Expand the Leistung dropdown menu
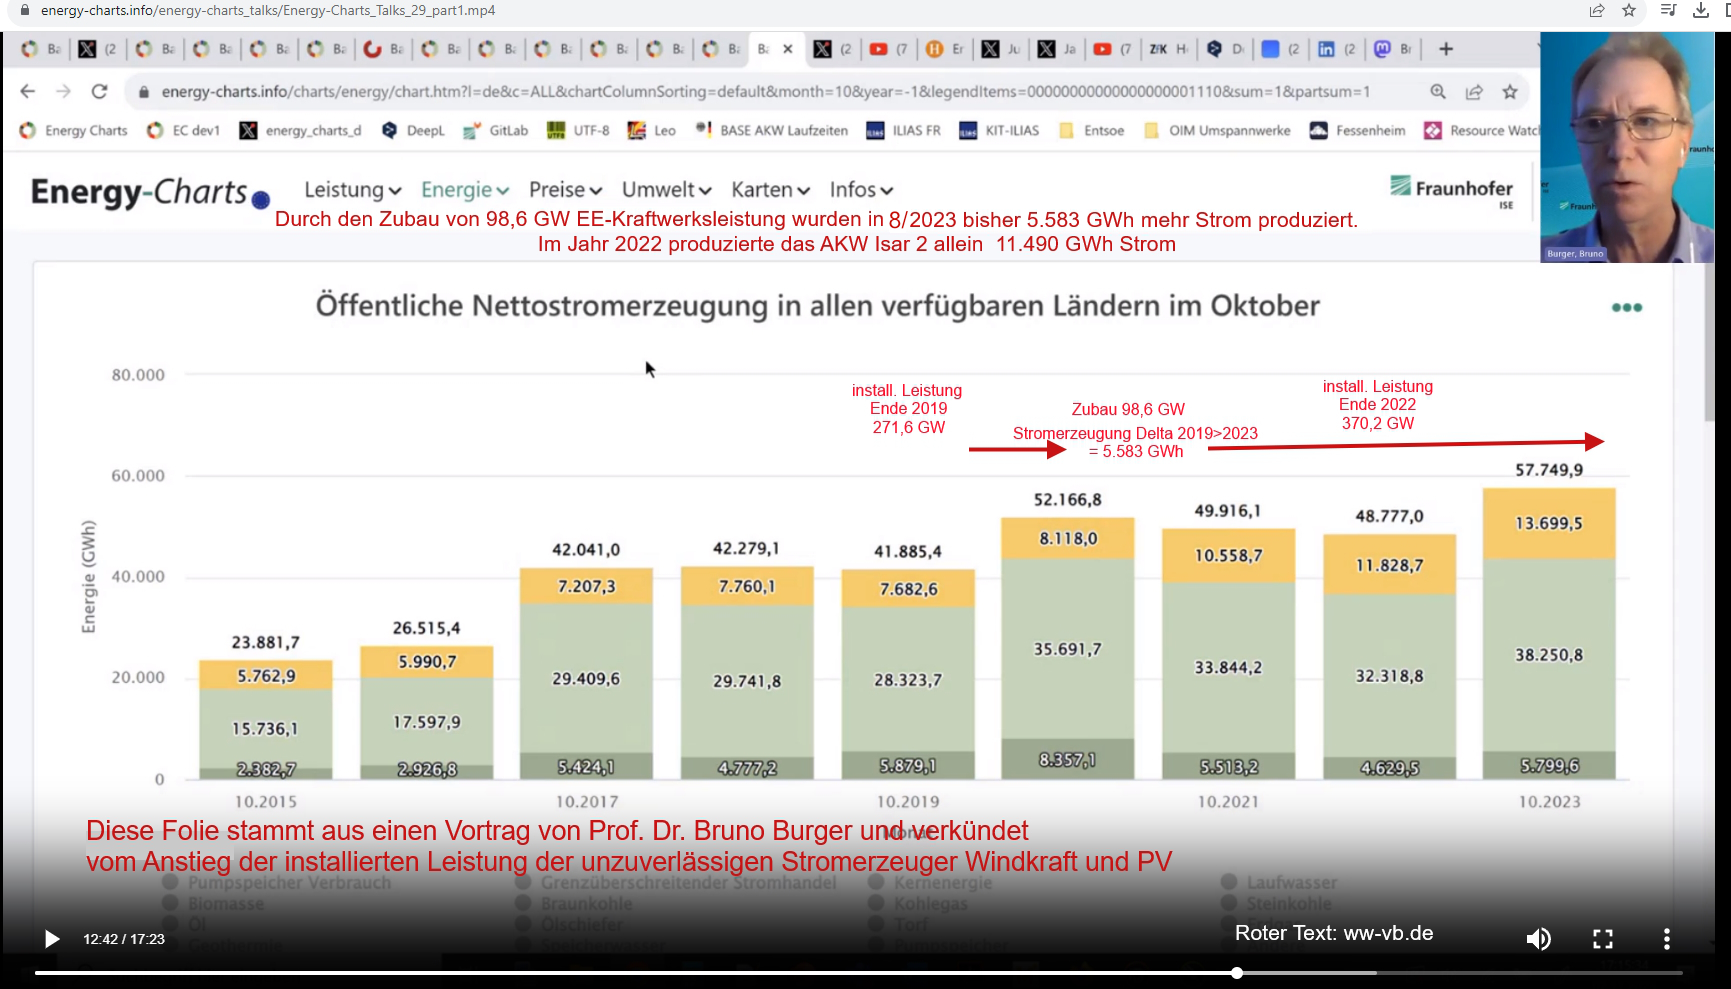Image resolution: width=1731 pixels, height=989 pixels. (352, 190)
